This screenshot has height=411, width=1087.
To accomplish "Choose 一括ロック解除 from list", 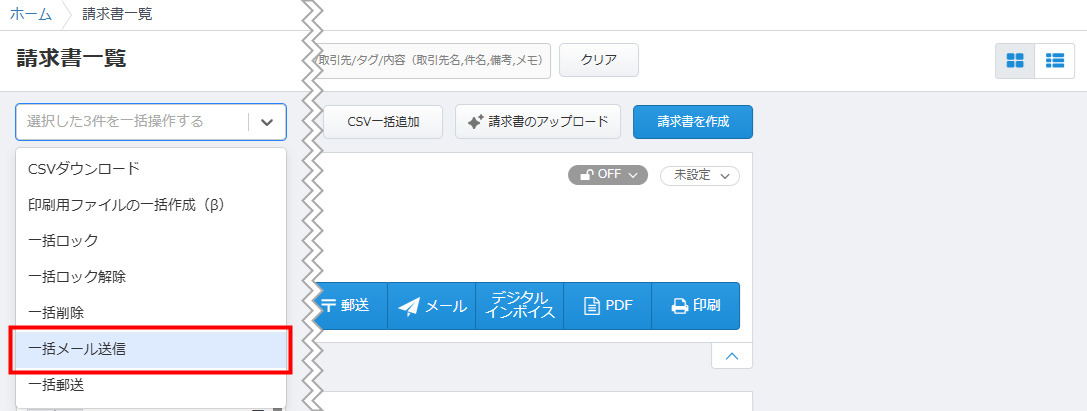I will (77, 276).
